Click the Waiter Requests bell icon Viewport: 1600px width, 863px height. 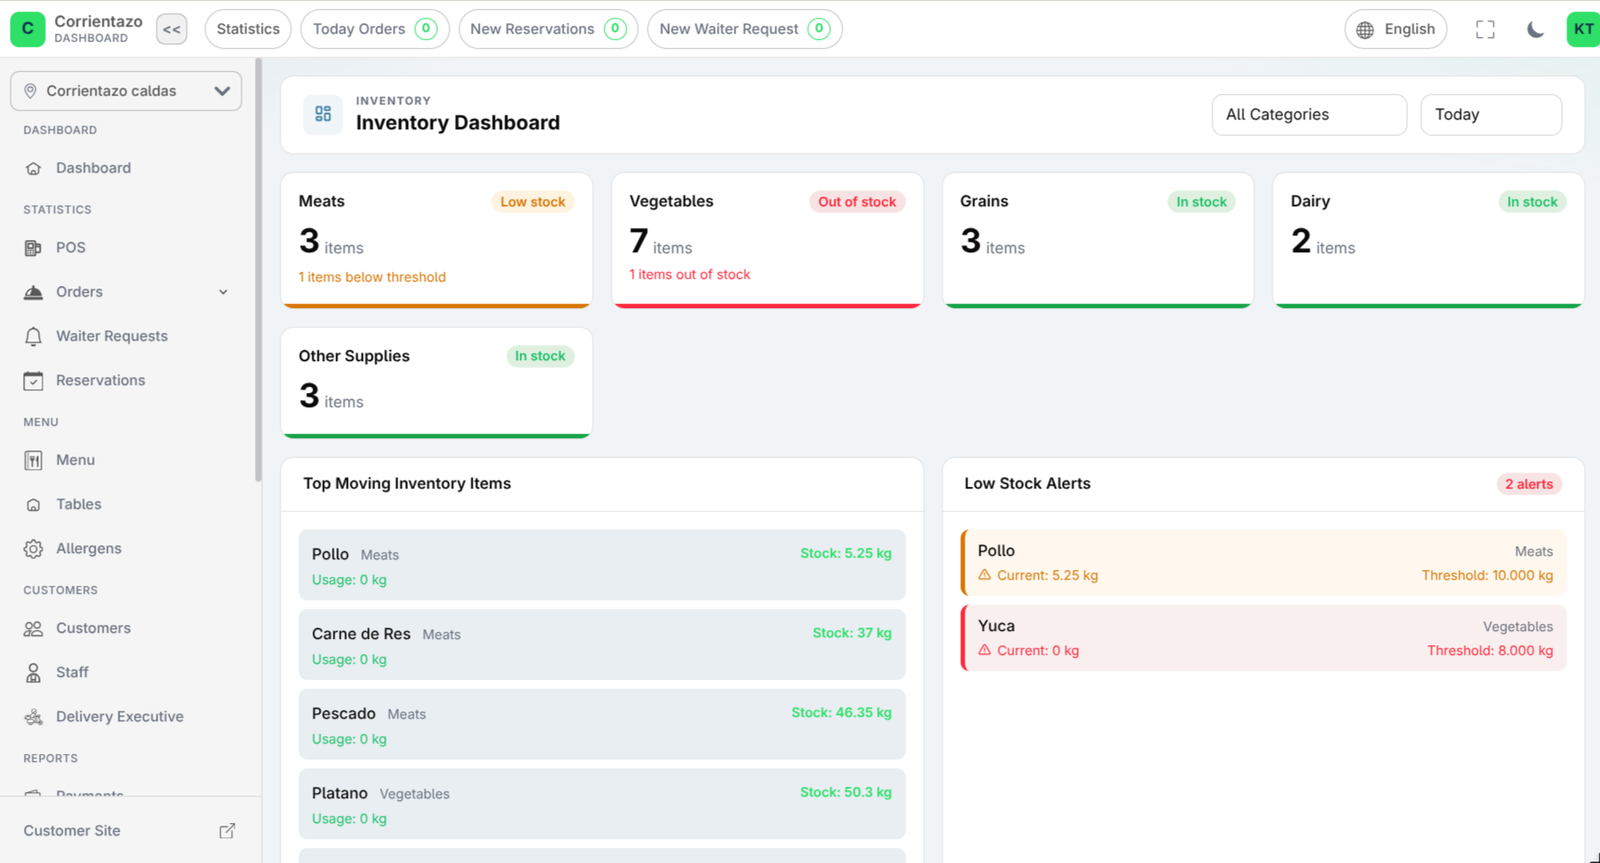[x=33, y=336]
